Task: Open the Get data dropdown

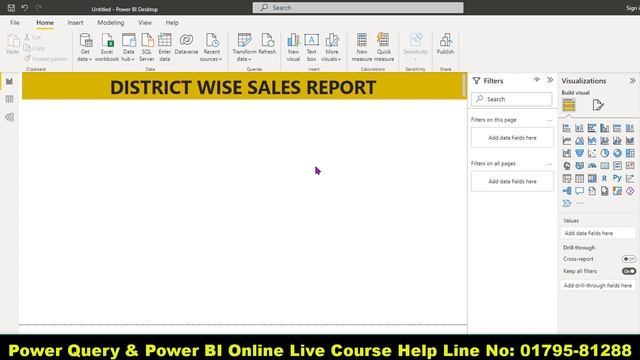Action: pos(85,47)
